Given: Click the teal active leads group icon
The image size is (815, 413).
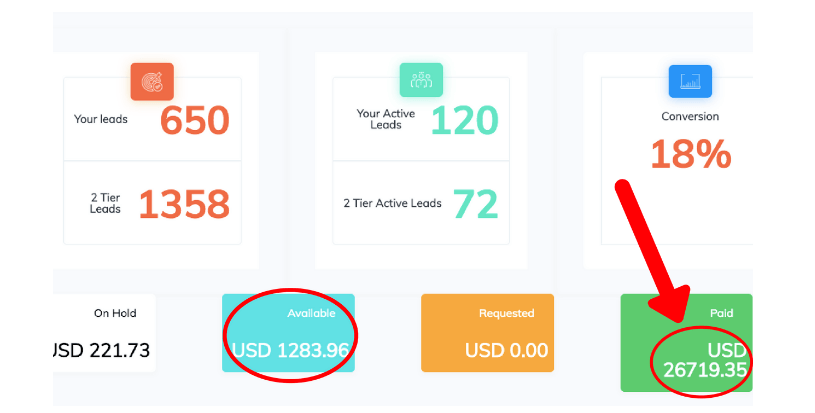Looking at the screenshot, I should point(421,80).
